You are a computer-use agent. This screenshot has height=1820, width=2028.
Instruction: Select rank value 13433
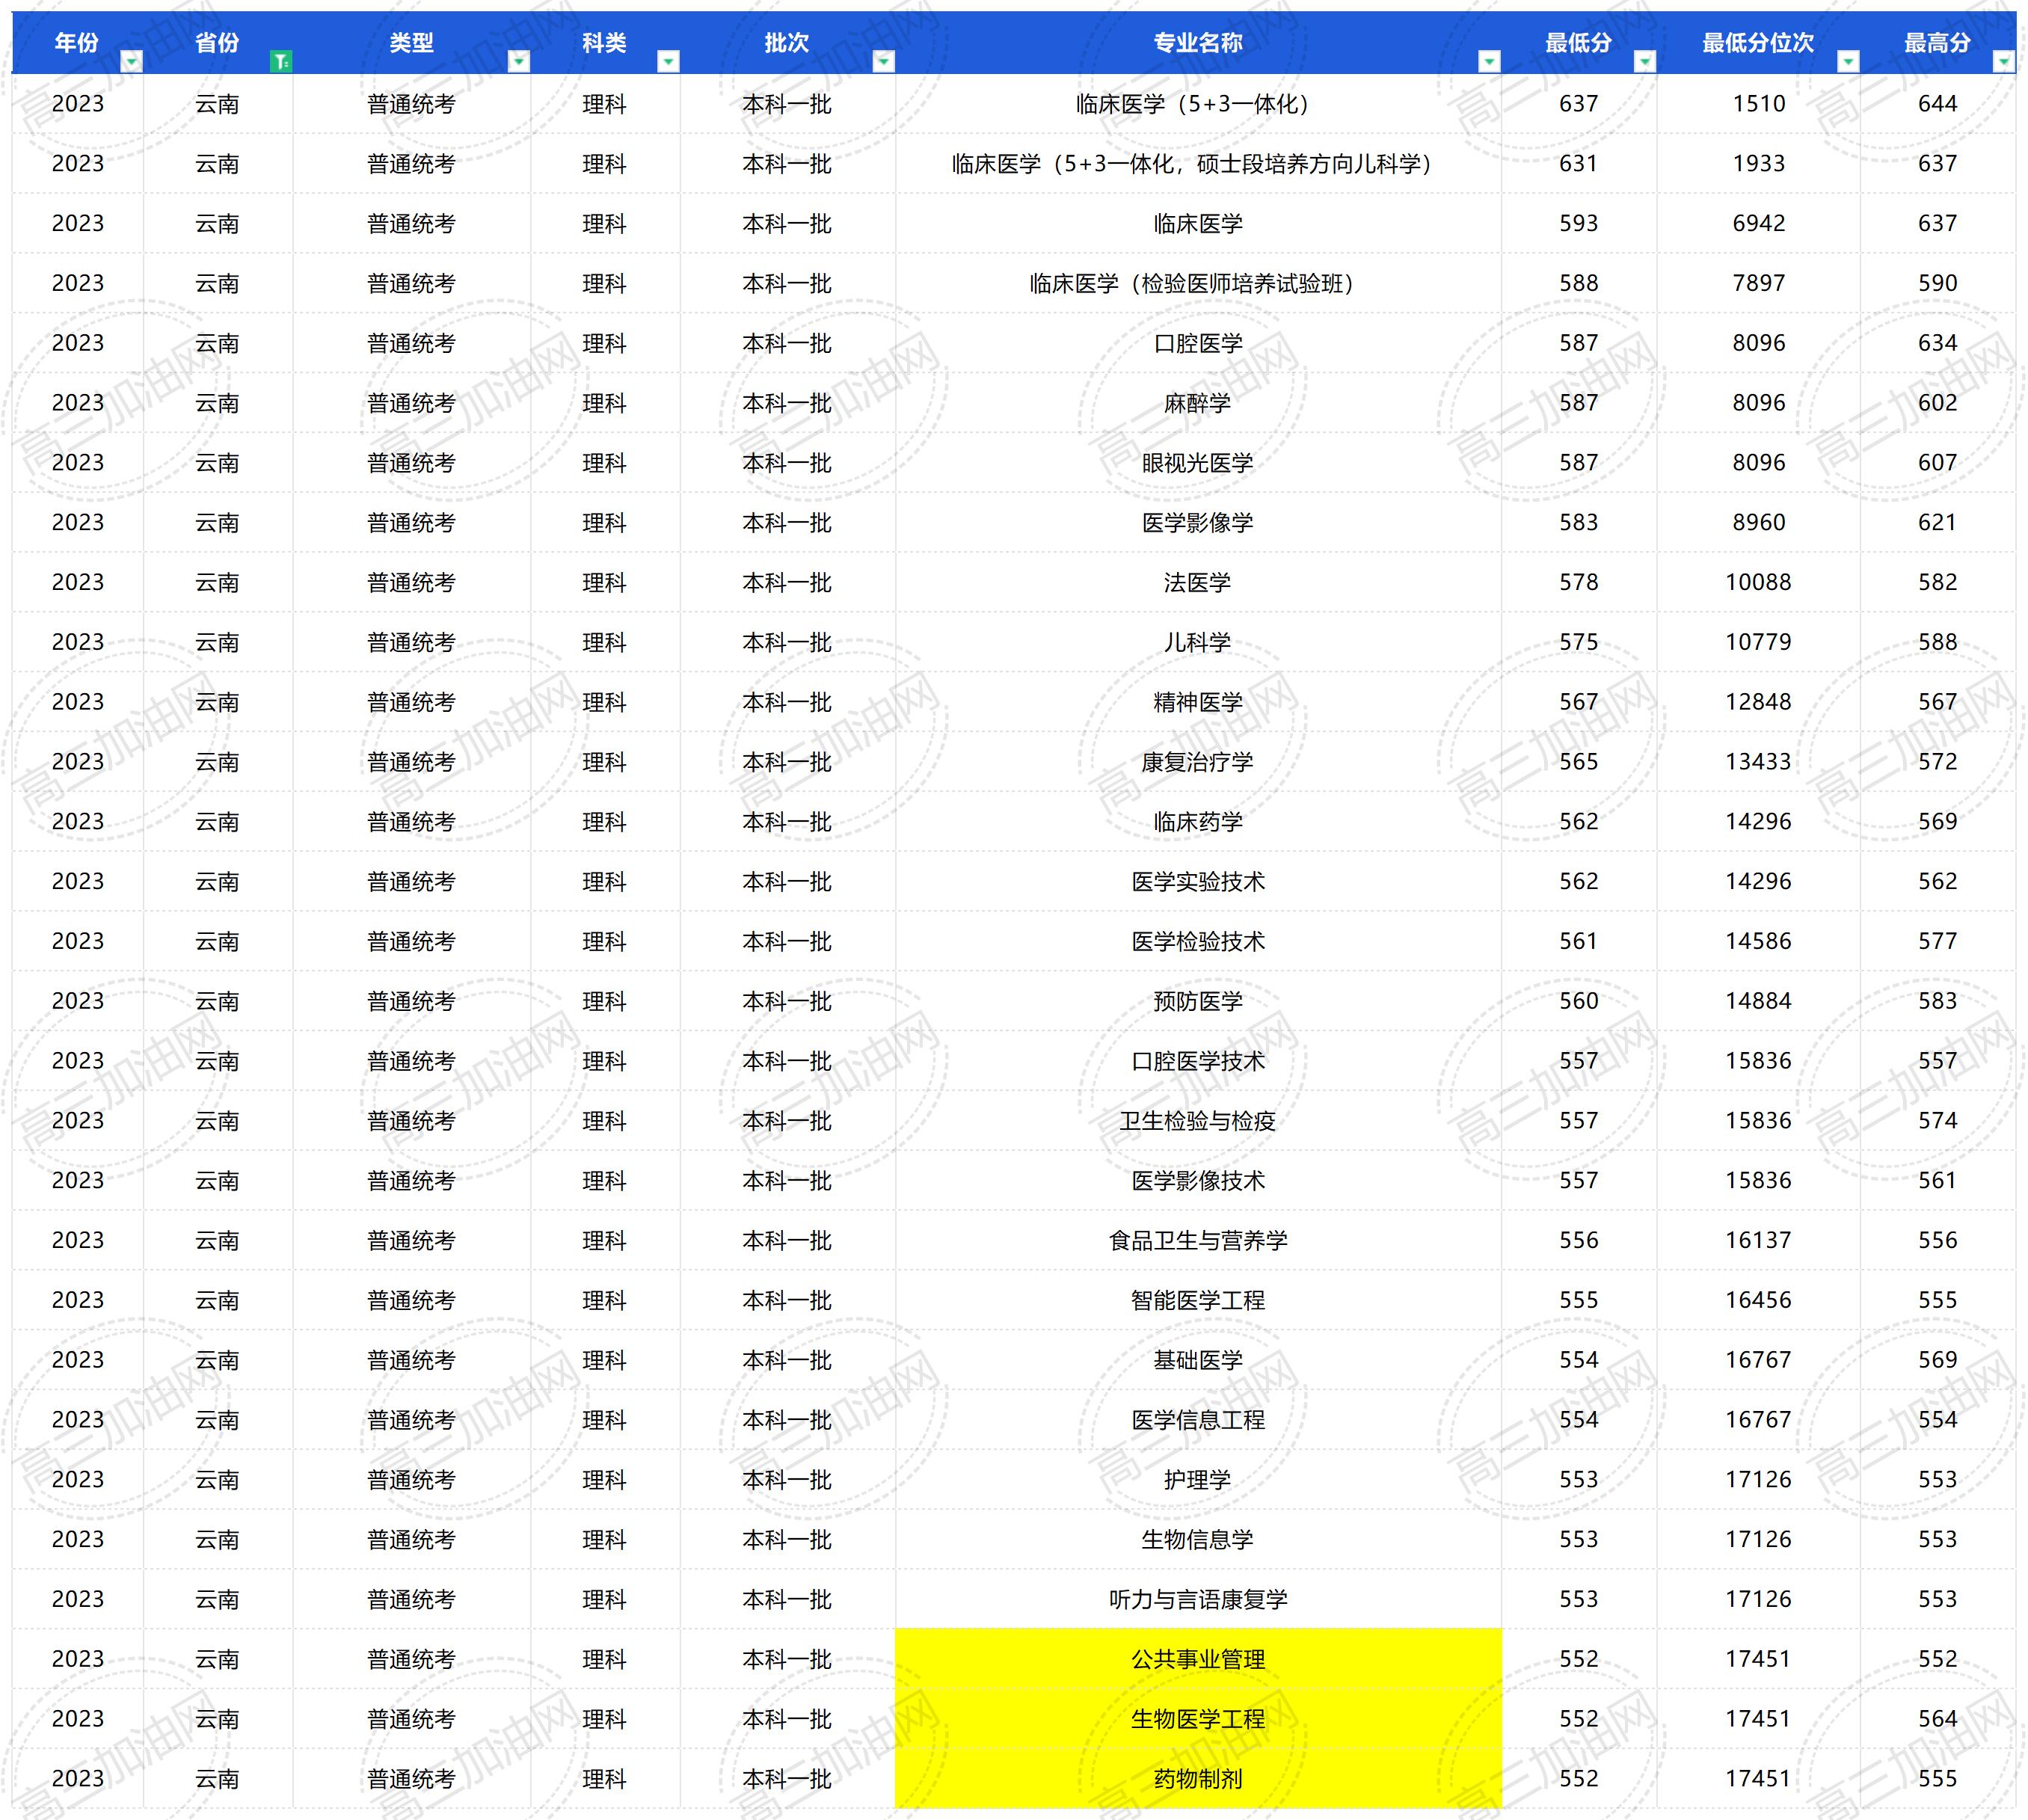click(x=1758, y=762)
